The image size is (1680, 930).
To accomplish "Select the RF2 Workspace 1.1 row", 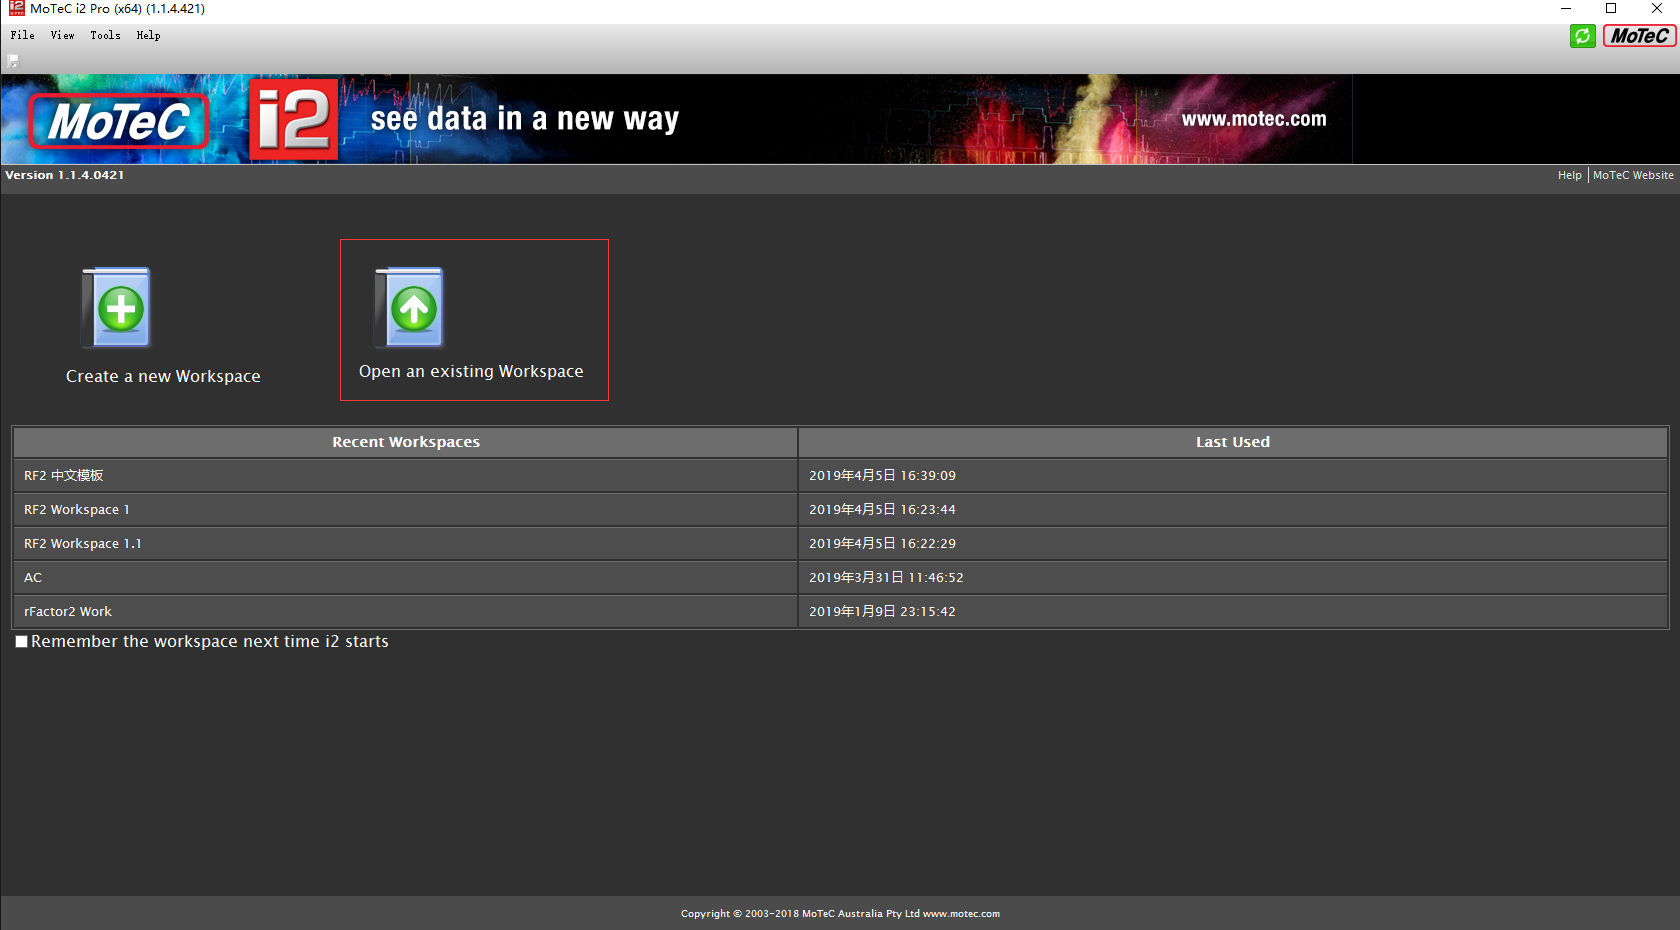I will pyautogui.click(x=405, y=543).
